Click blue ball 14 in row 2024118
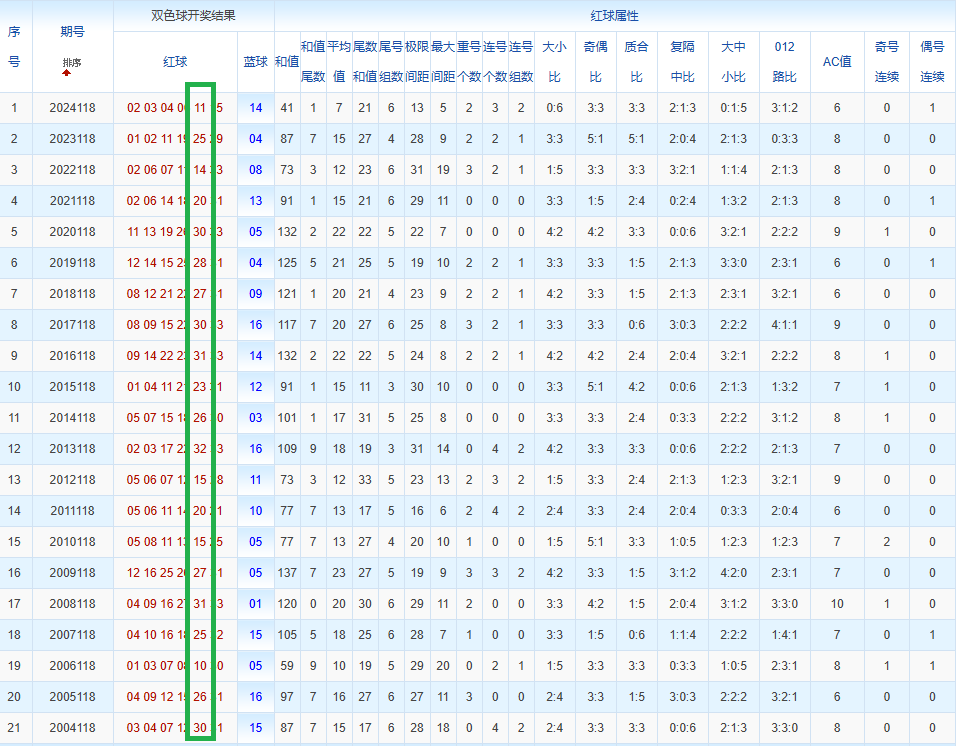This screenshot has width=957, height=746. (x=256, y=108)
